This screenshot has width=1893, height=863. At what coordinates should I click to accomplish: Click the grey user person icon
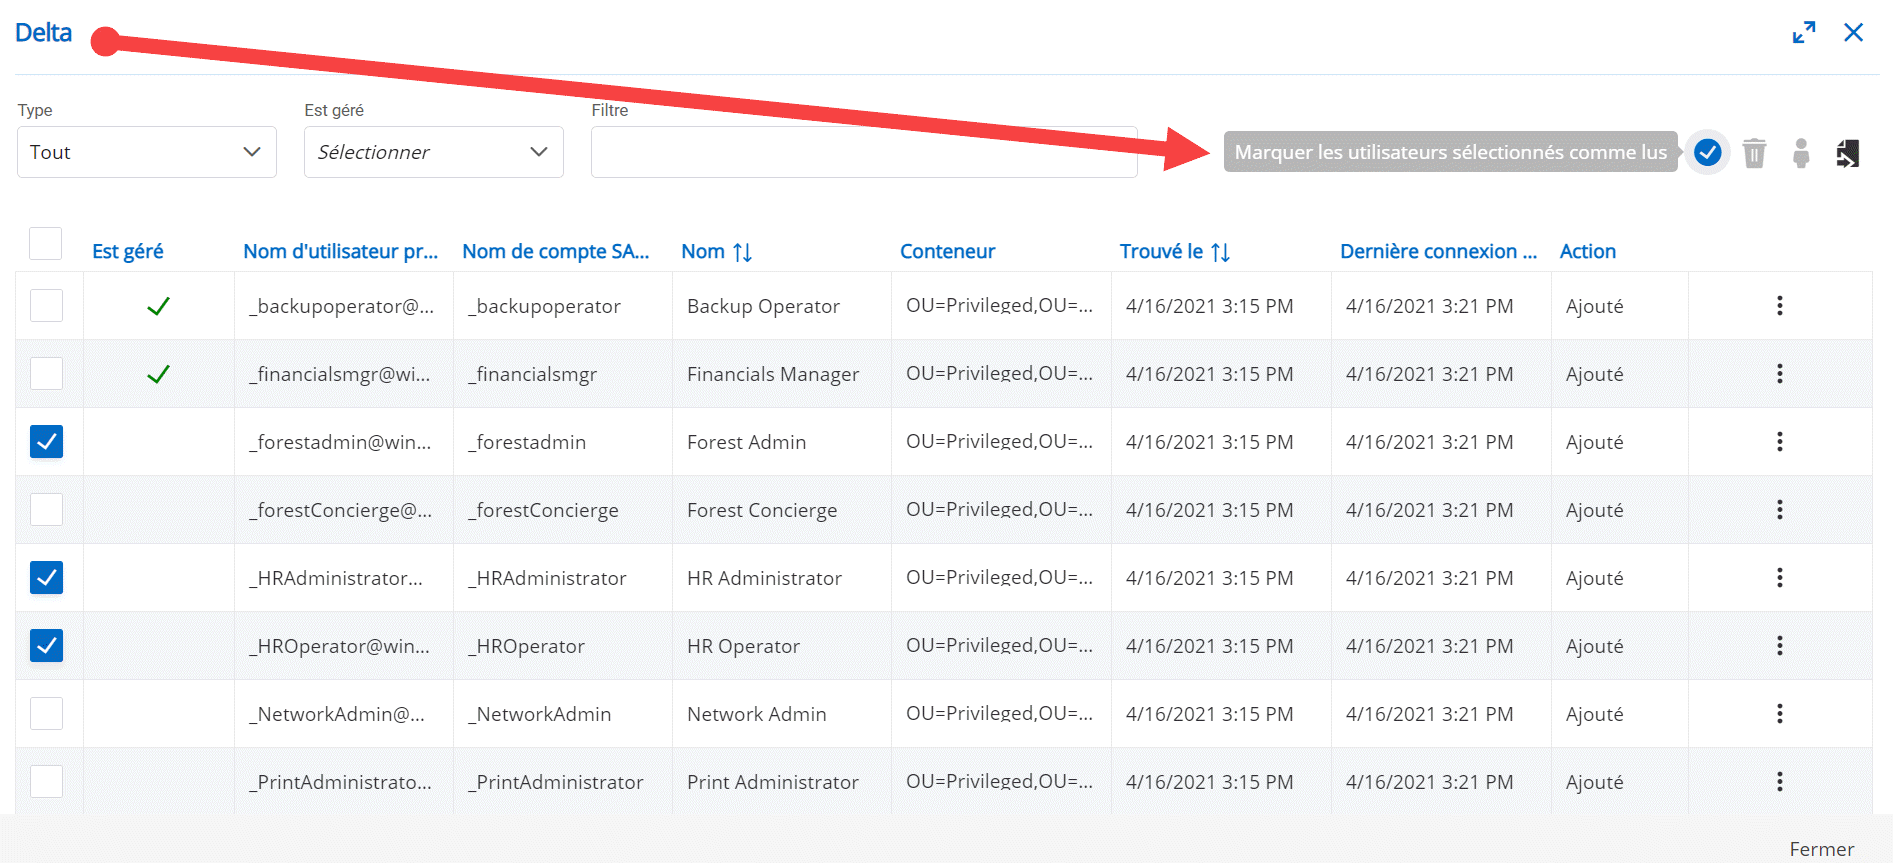click(1801, 153)
